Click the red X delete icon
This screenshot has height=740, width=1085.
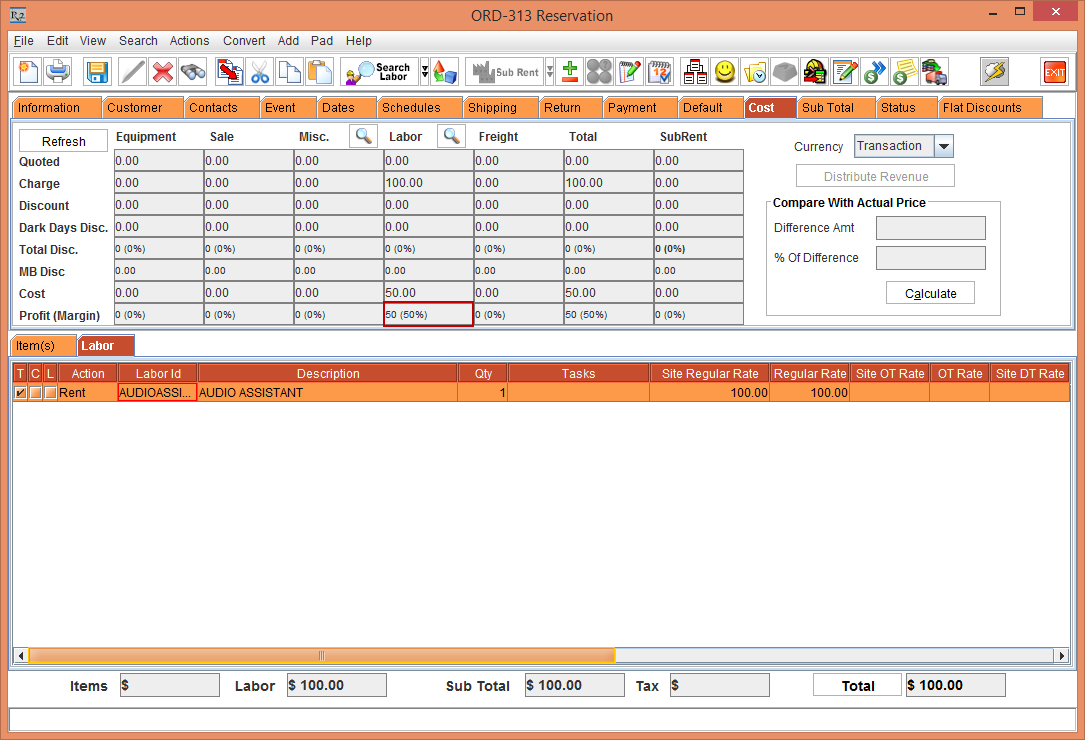(x=163, y=72)
